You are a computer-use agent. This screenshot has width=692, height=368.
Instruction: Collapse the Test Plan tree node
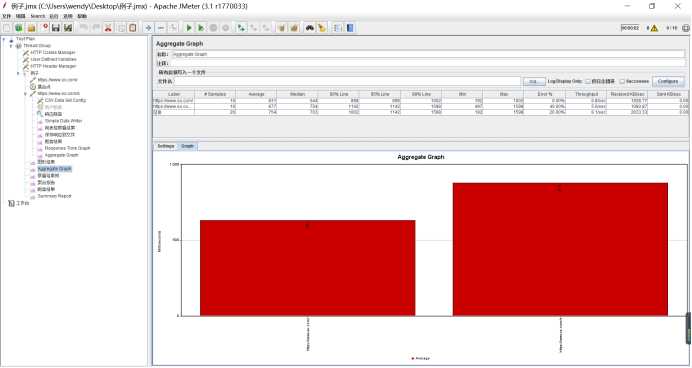(x=4, y=39)
